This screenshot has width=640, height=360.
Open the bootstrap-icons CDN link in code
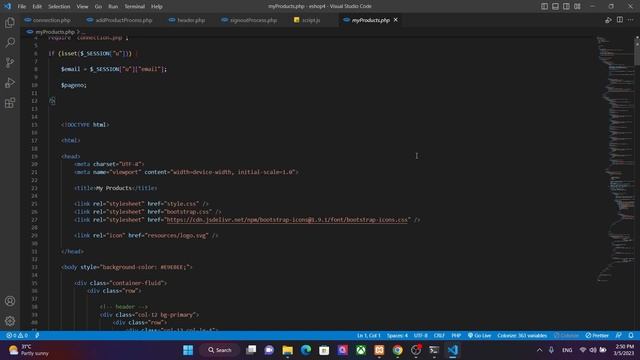(x=287, y=220)
